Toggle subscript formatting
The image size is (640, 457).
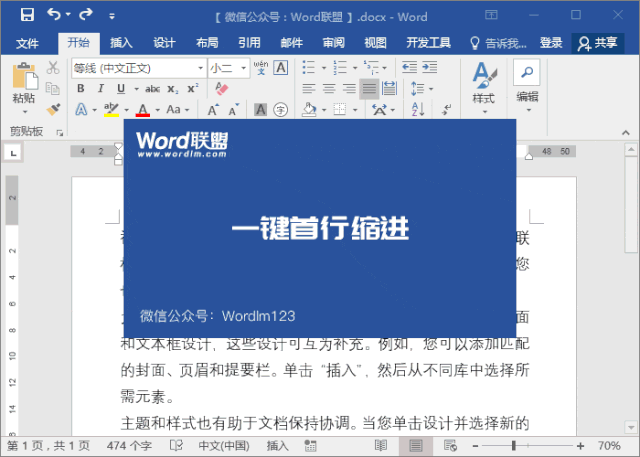(173, 89)
